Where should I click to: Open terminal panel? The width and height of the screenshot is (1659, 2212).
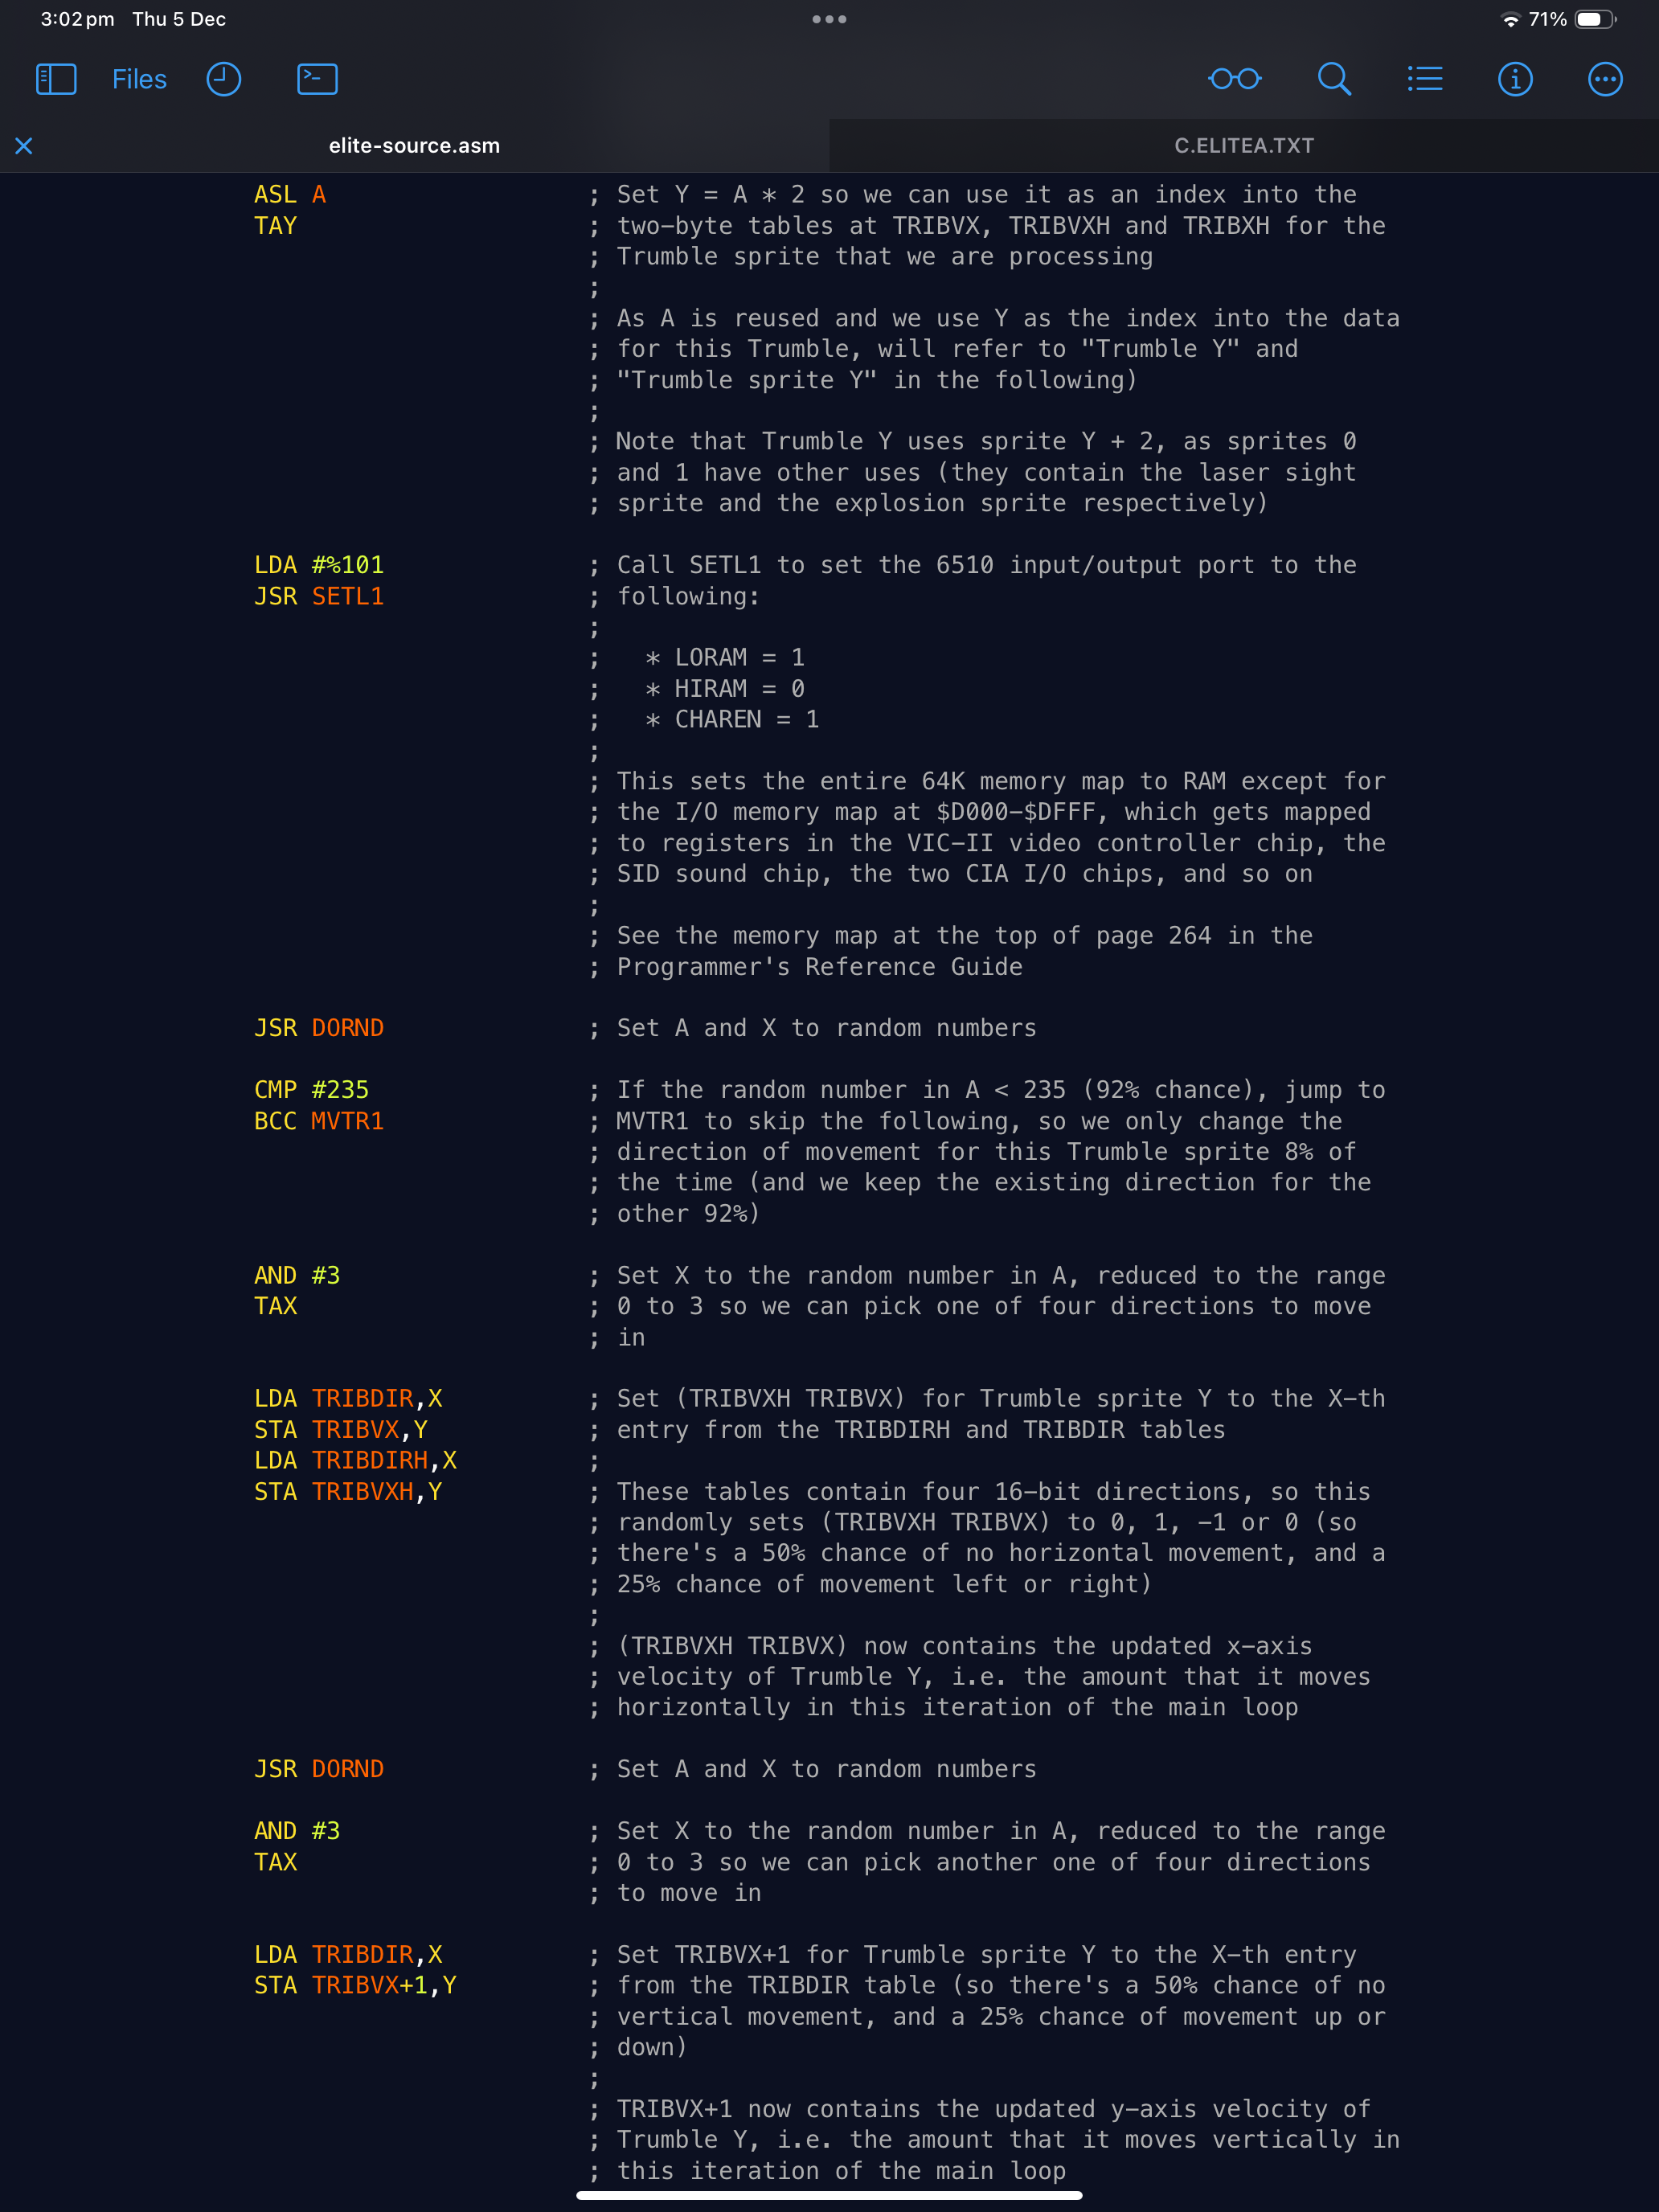tap(315, 79)
